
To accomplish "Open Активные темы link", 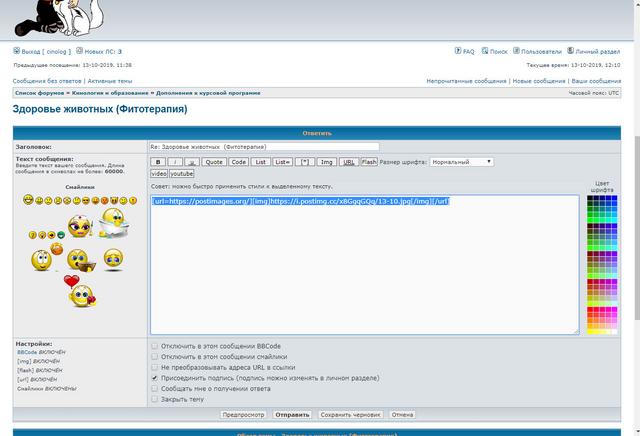I will (x=110, y=81).
